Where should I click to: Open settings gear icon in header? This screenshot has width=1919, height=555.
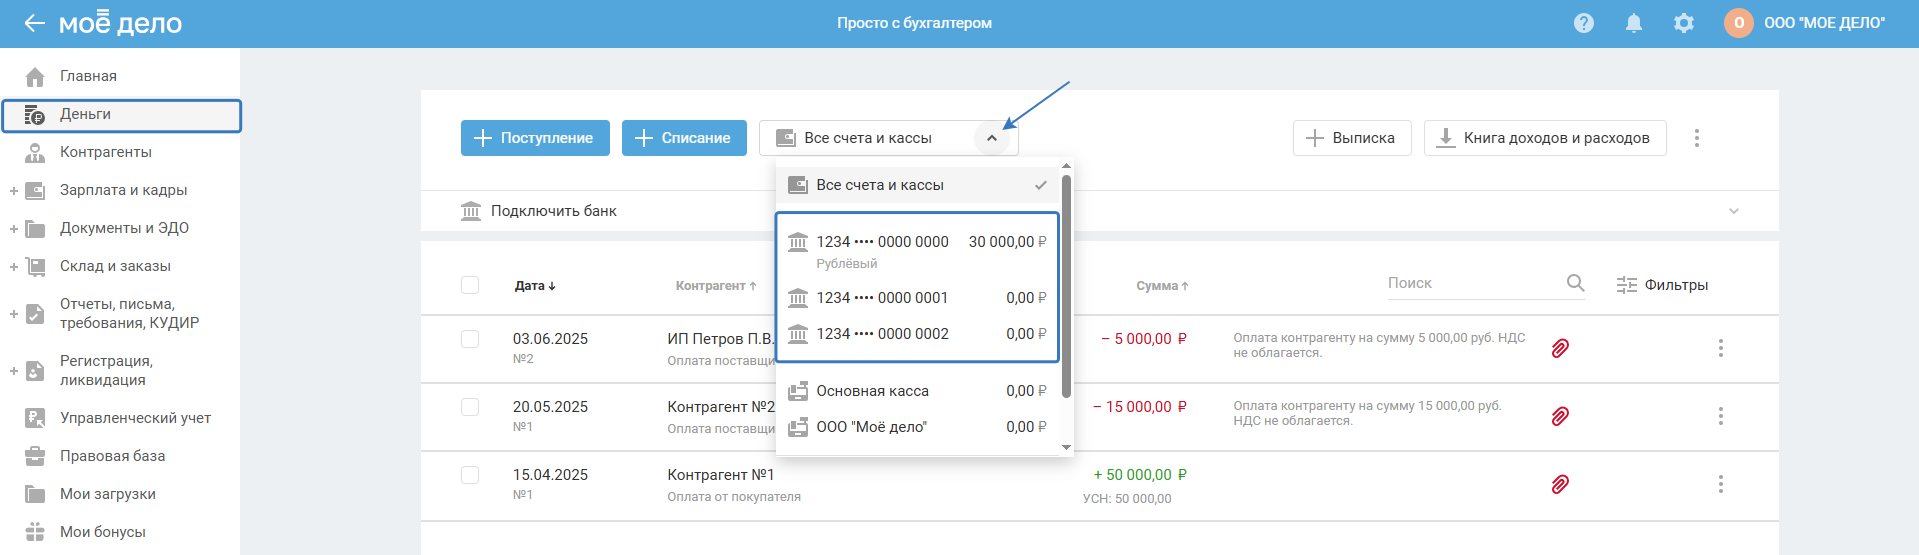(x=1684, y=23)
